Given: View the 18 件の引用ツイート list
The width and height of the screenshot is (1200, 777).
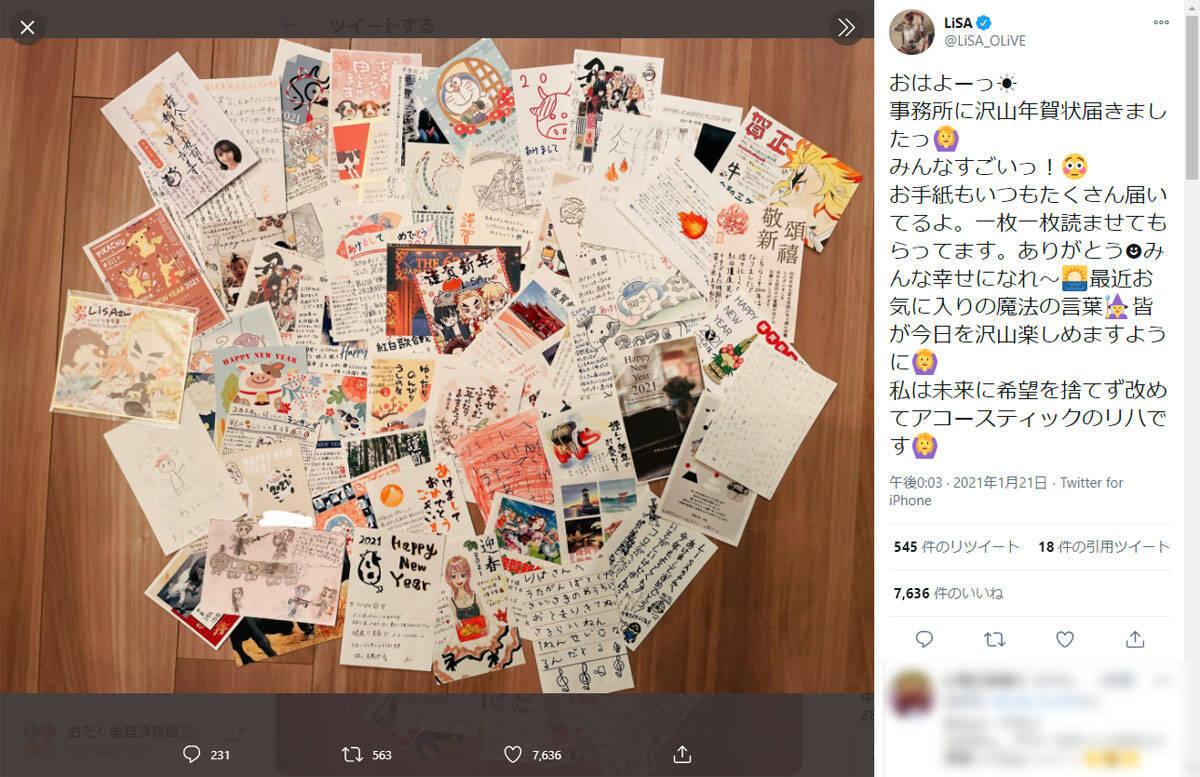Looking at the screenshot, I should pos(1104,547).
